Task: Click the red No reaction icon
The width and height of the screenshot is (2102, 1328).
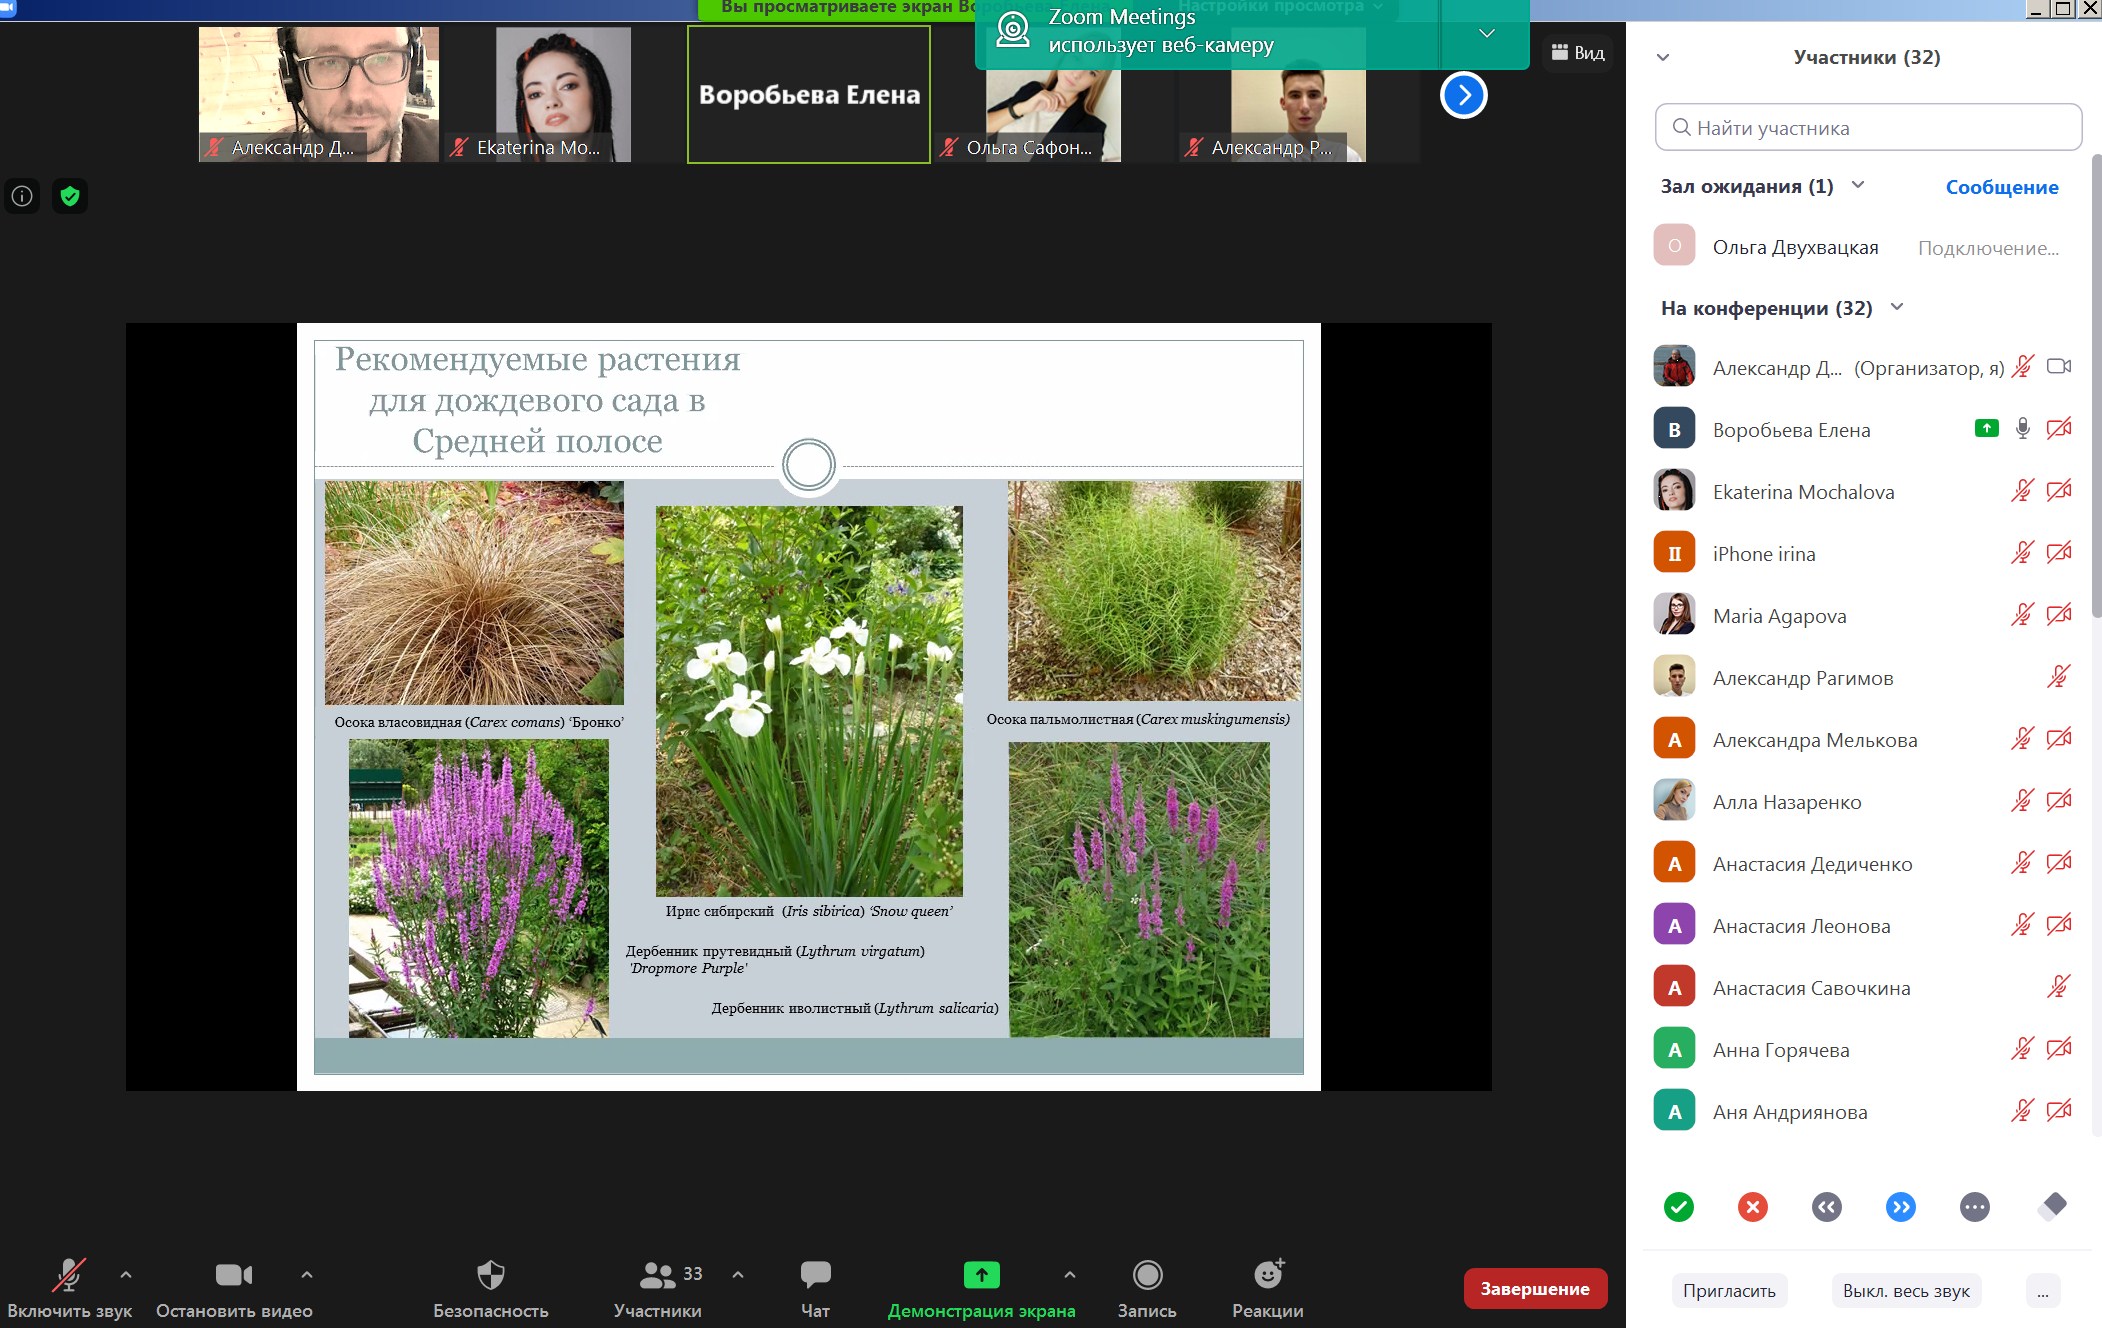Action: coord(1753,1207)
